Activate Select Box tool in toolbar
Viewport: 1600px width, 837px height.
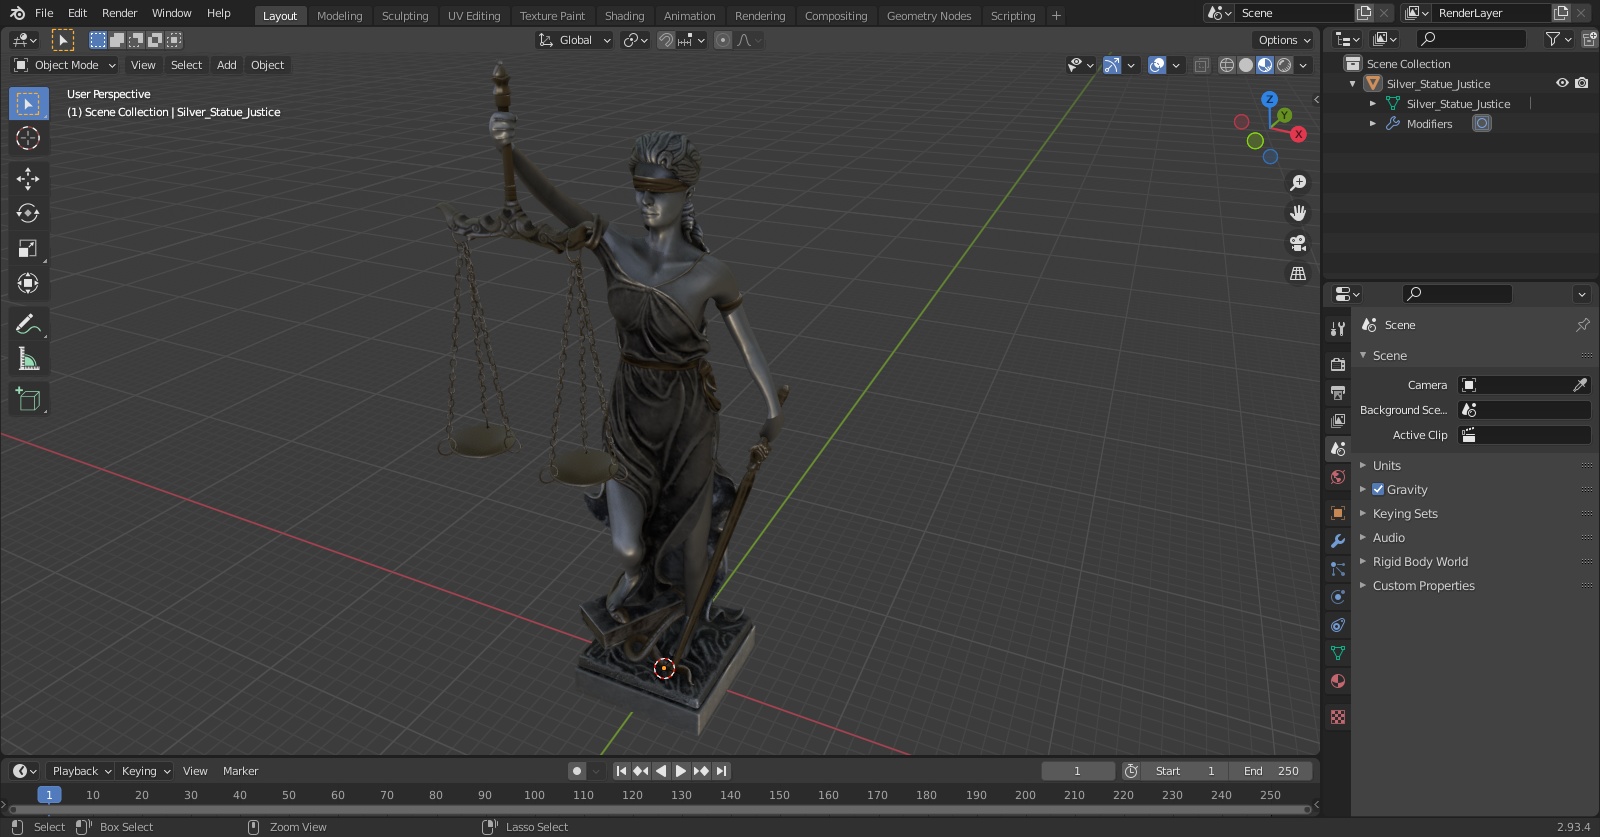[28, 103]
